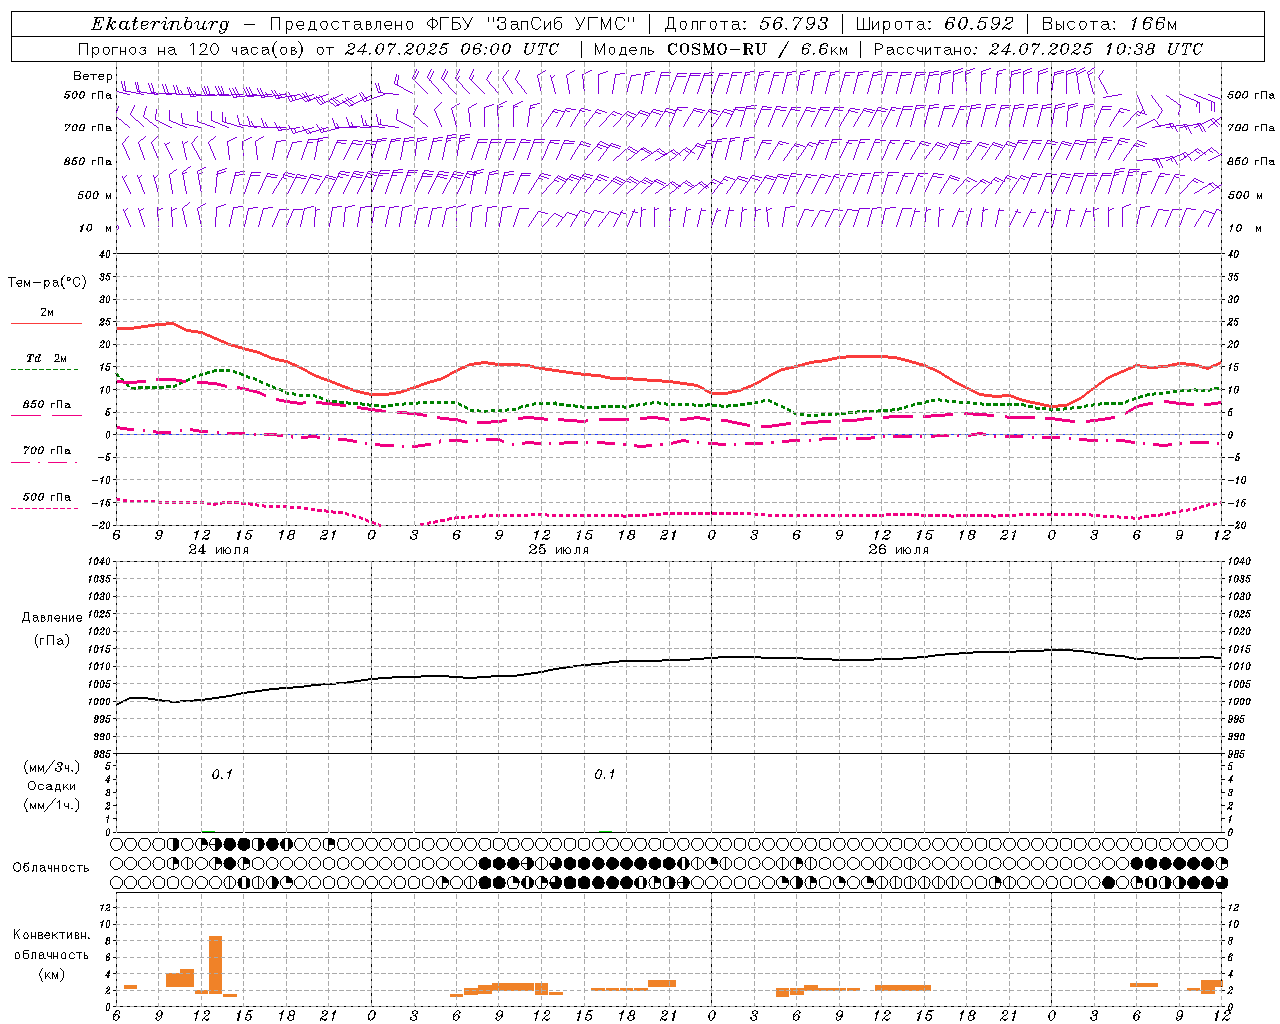The image size is (1280, 1024).
Task: Click the 0.1 precipitation value on 24 июля
Action: [222, 774]
